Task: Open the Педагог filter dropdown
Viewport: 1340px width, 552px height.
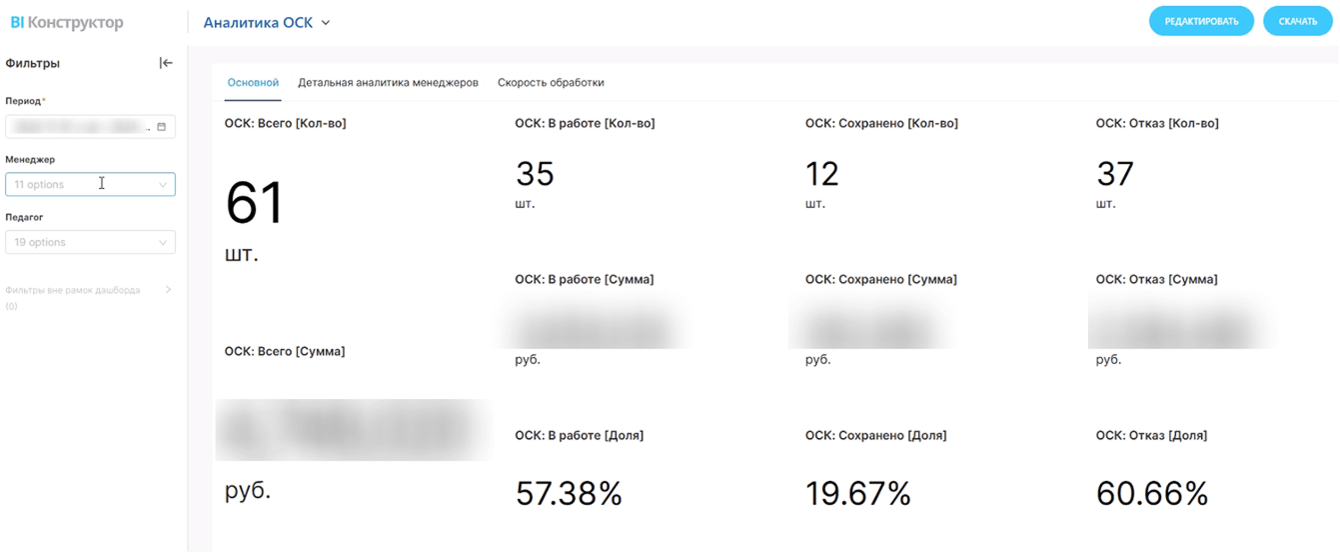Action: point(90,243)
